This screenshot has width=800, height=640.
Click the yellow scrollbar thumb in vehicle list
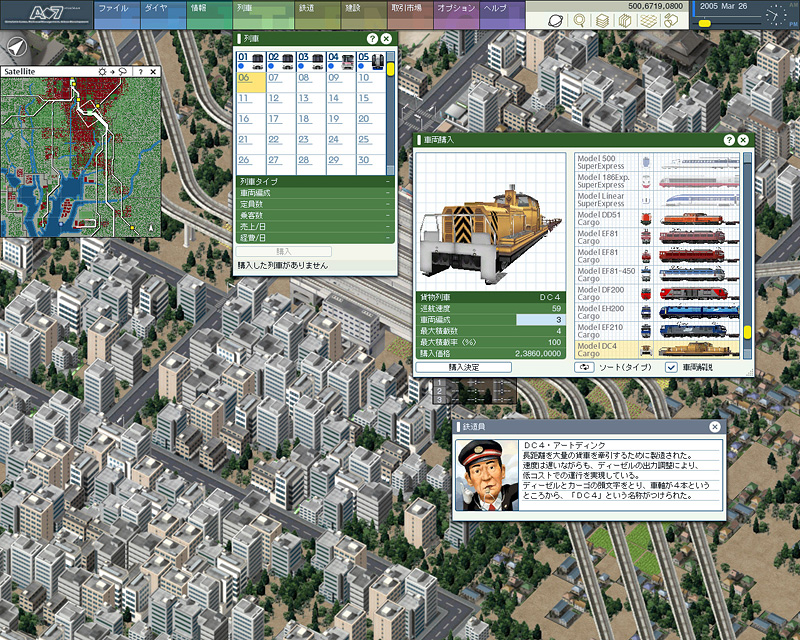[747, 332]
